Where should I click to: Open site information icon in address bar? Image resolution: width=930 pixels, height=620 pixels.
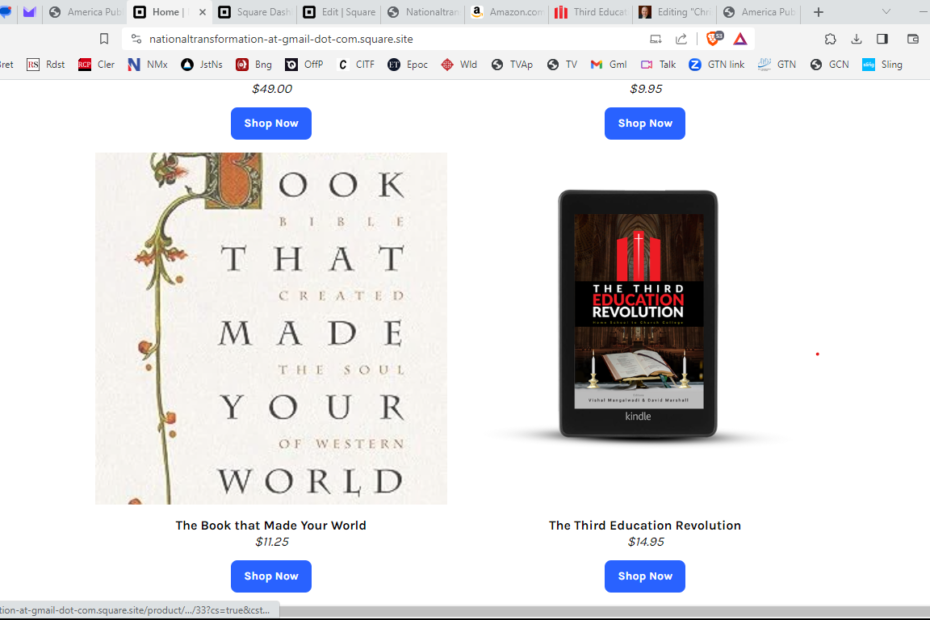(136, 39)
